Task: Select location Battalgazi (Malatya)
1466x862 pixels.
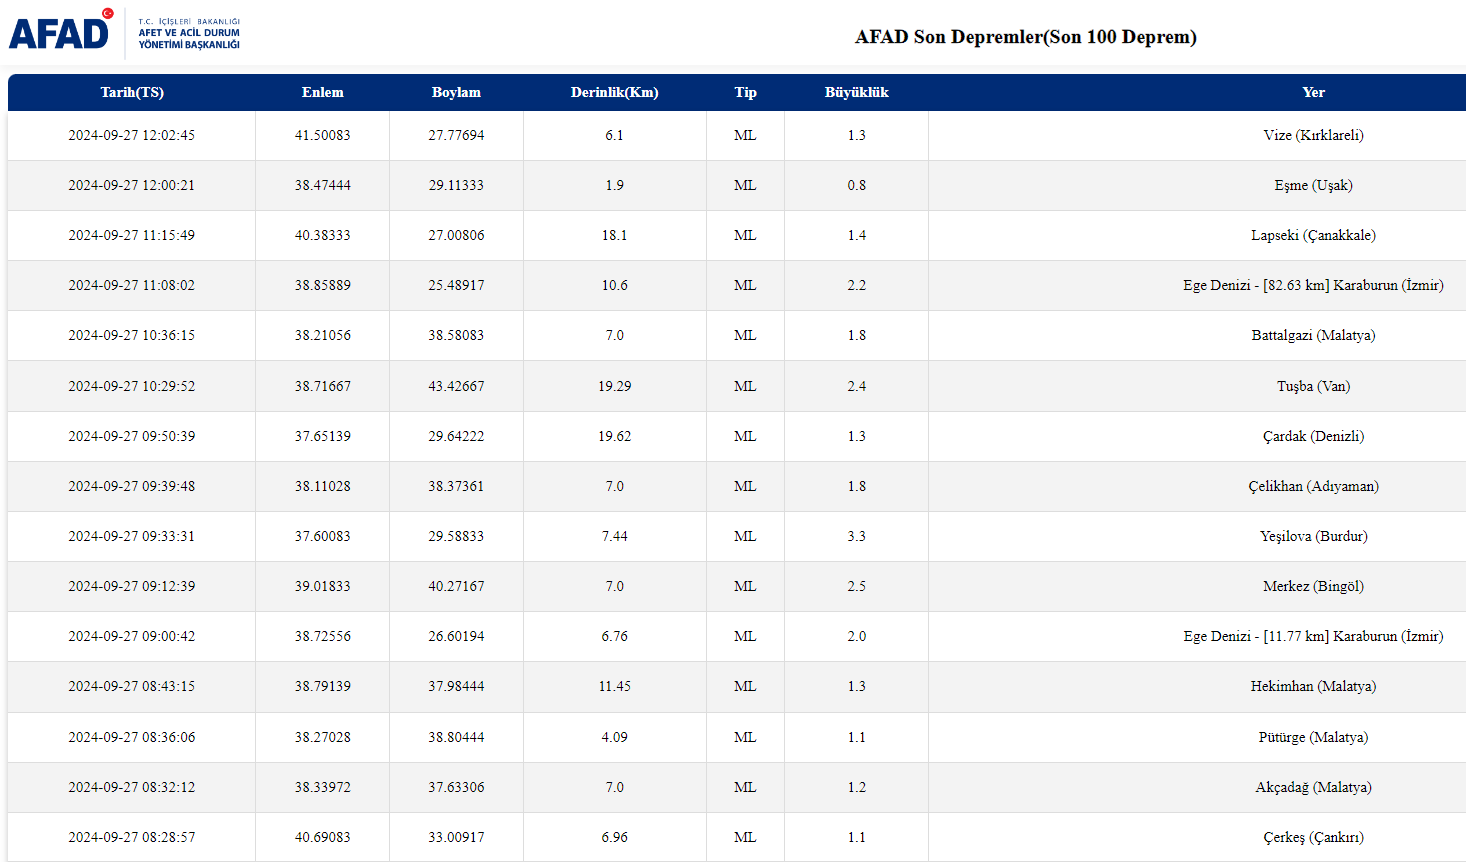Action: pyautogui.click(x=1314, y=335)
